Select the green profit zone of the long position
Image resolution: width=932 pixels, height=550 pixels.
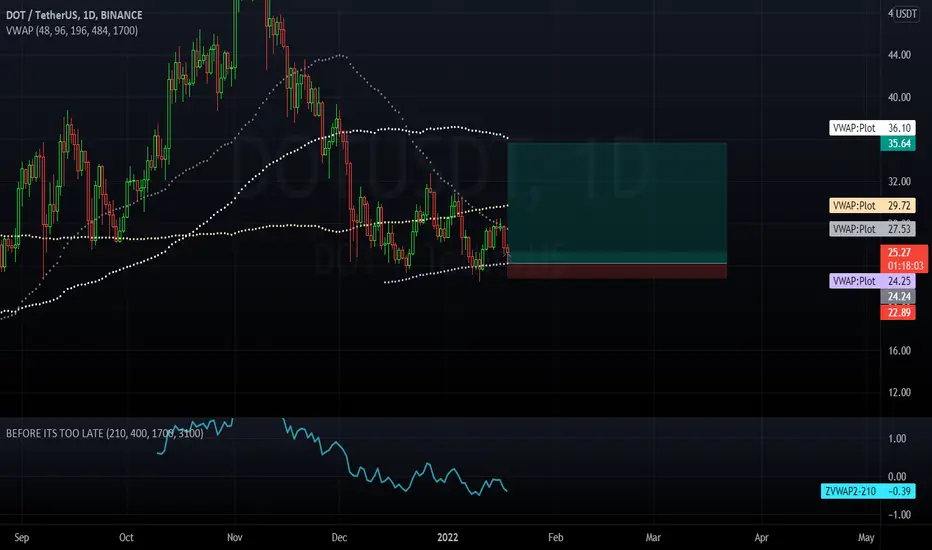click(617, 203)
